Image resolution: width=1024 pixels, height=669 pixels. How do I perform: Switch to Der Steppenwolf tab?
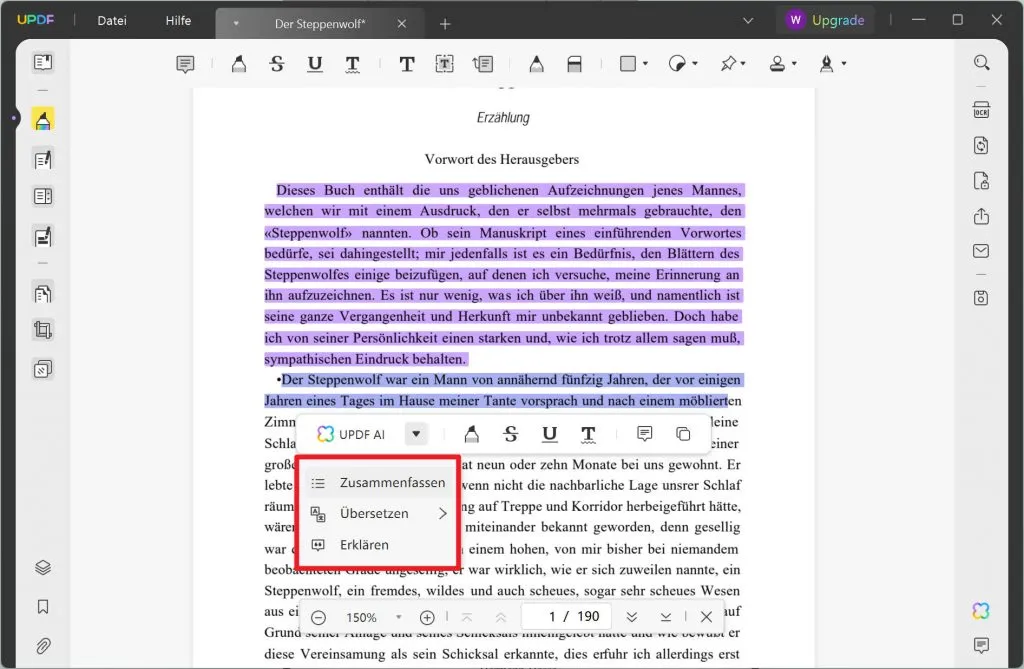click(320, 24)
